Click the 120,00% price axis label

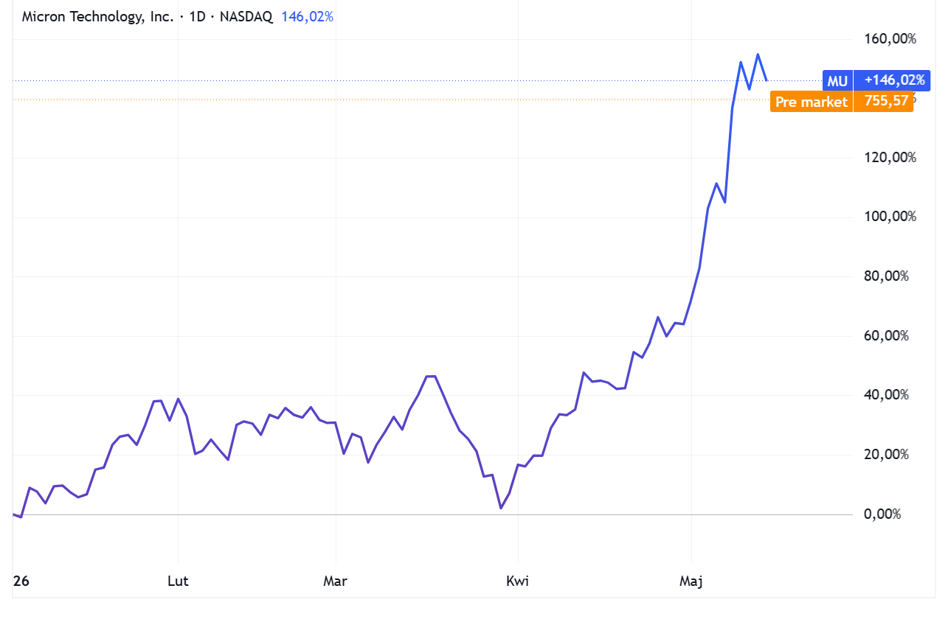pos(890,158)
